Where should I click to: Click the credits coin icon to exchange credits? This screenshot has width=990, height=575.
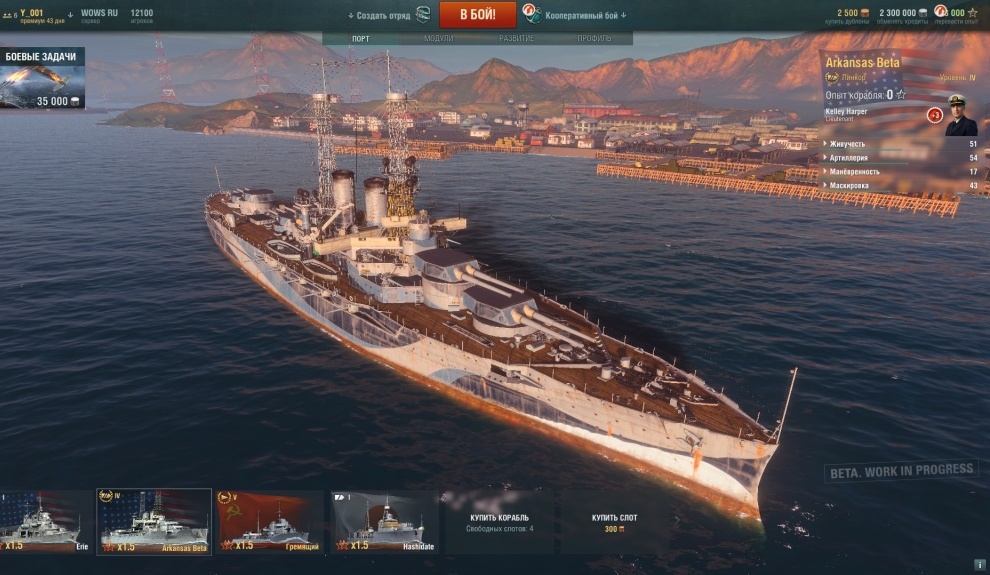[922, 13]
